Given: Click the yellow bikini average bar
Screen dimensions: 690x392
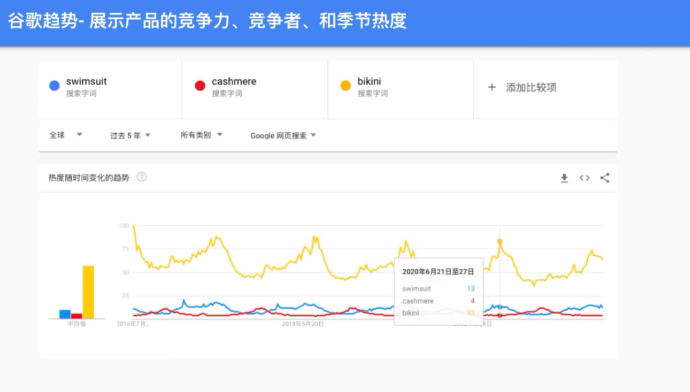Looking at the screenshot, I should 88,292.
